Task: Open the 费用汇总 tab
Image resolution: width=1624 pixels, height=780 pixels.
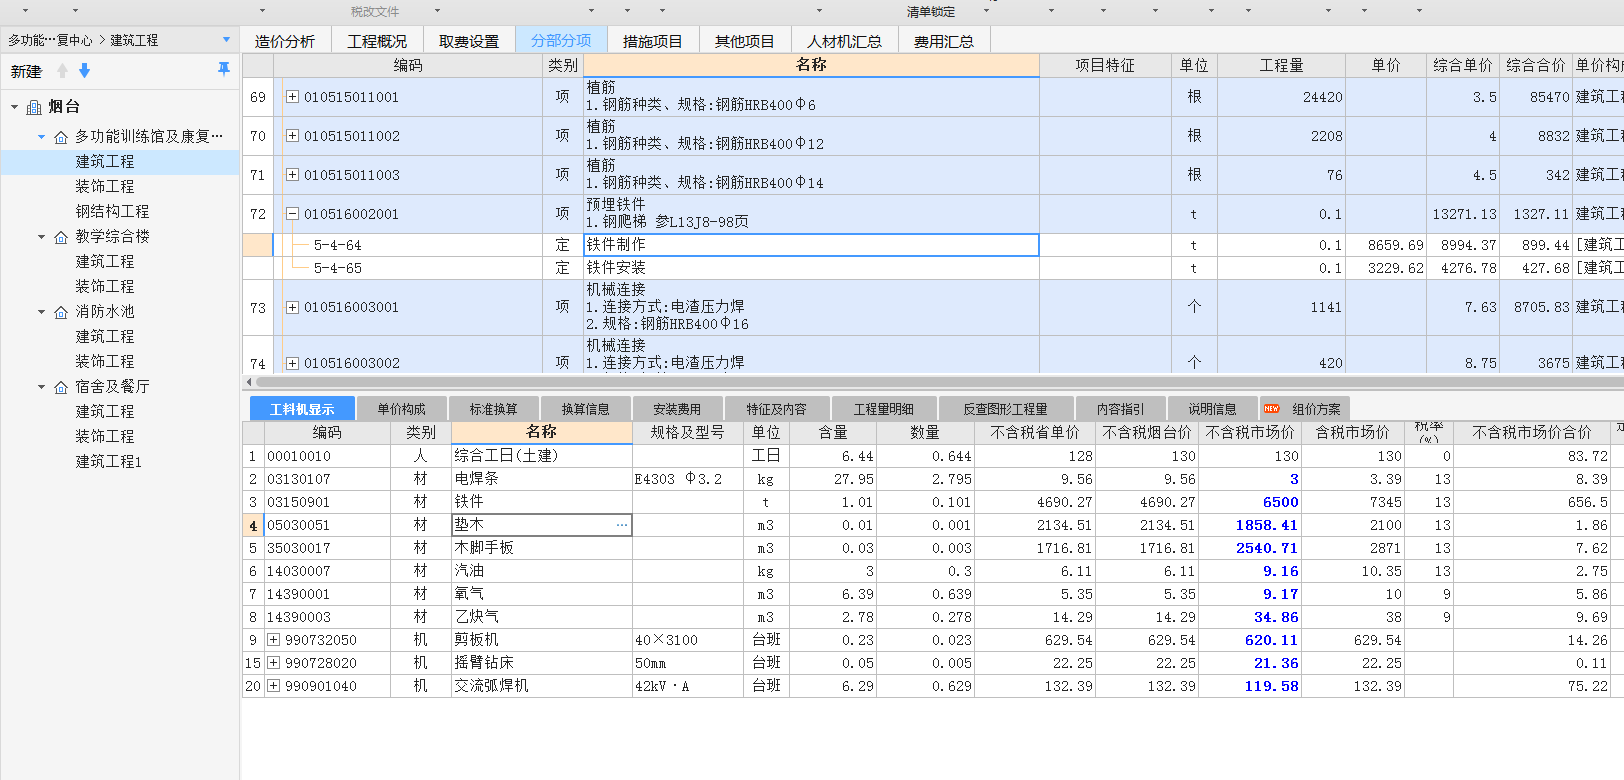Action: tap(944, 41)
